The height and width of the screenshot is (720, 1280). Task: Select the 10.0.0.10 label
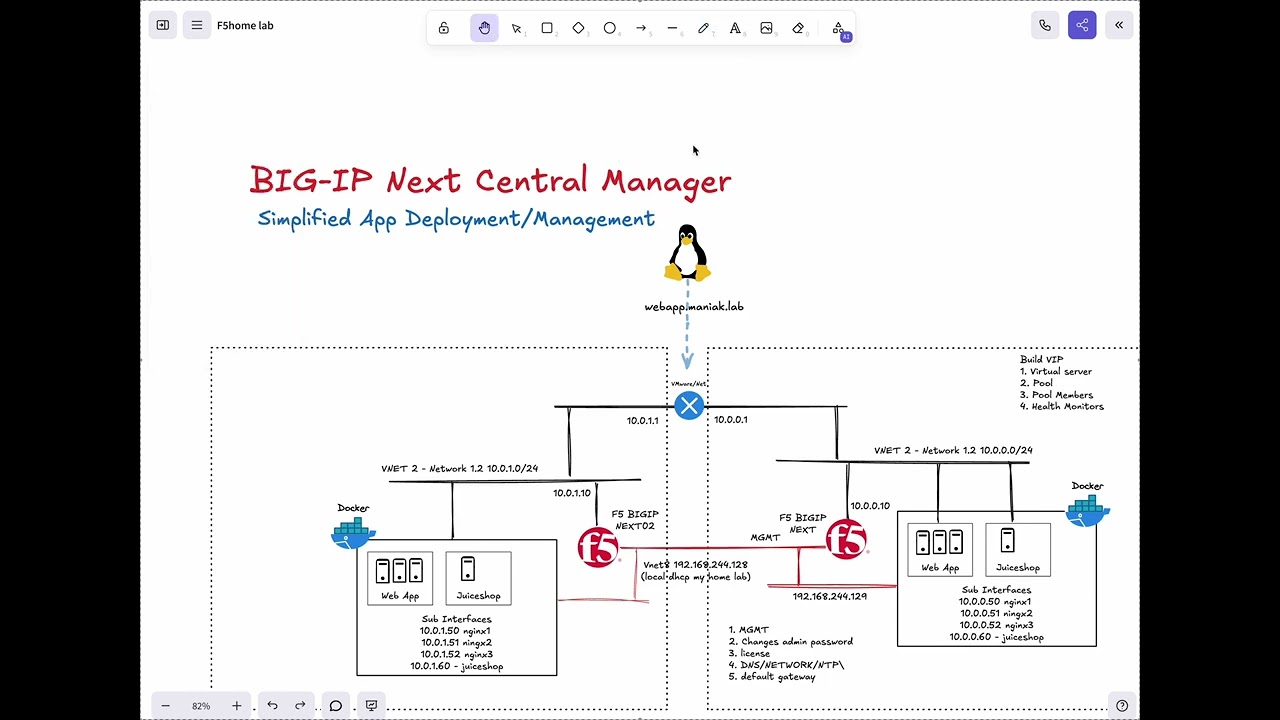coord(870,506)
